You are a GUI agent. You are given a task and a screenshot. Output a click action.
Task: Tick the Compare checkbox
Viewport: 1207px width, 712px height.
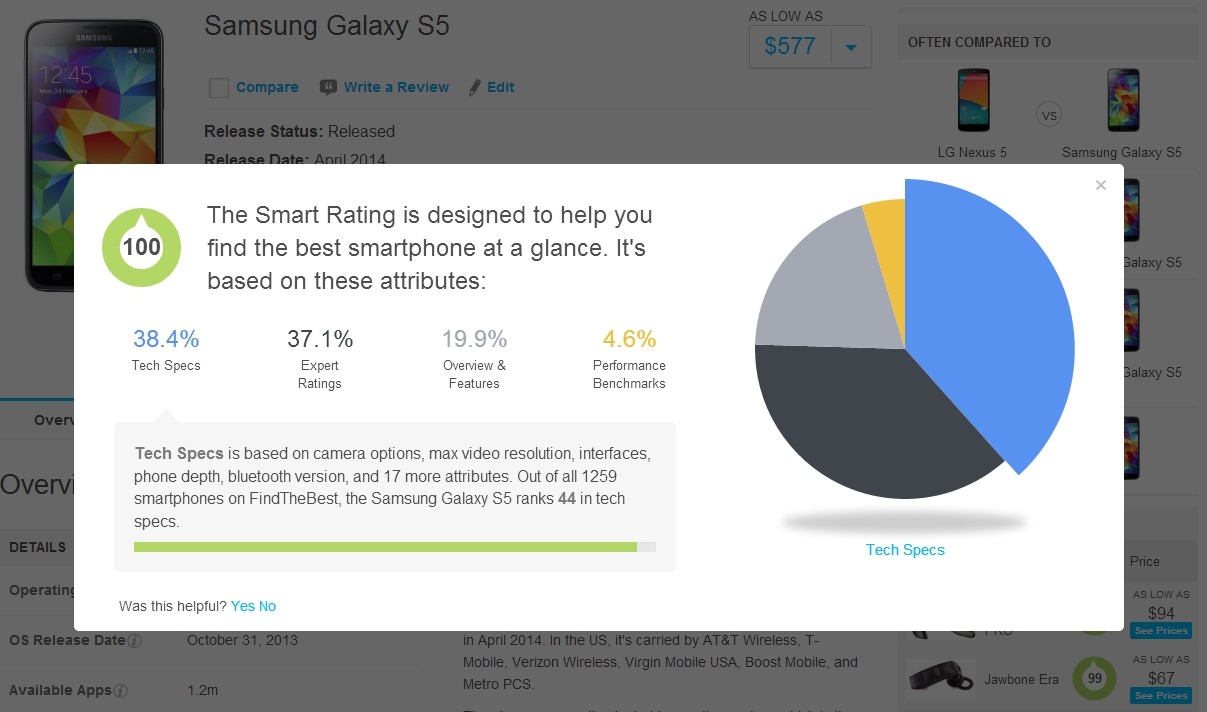pyautogui.click(x=219, y=88)
